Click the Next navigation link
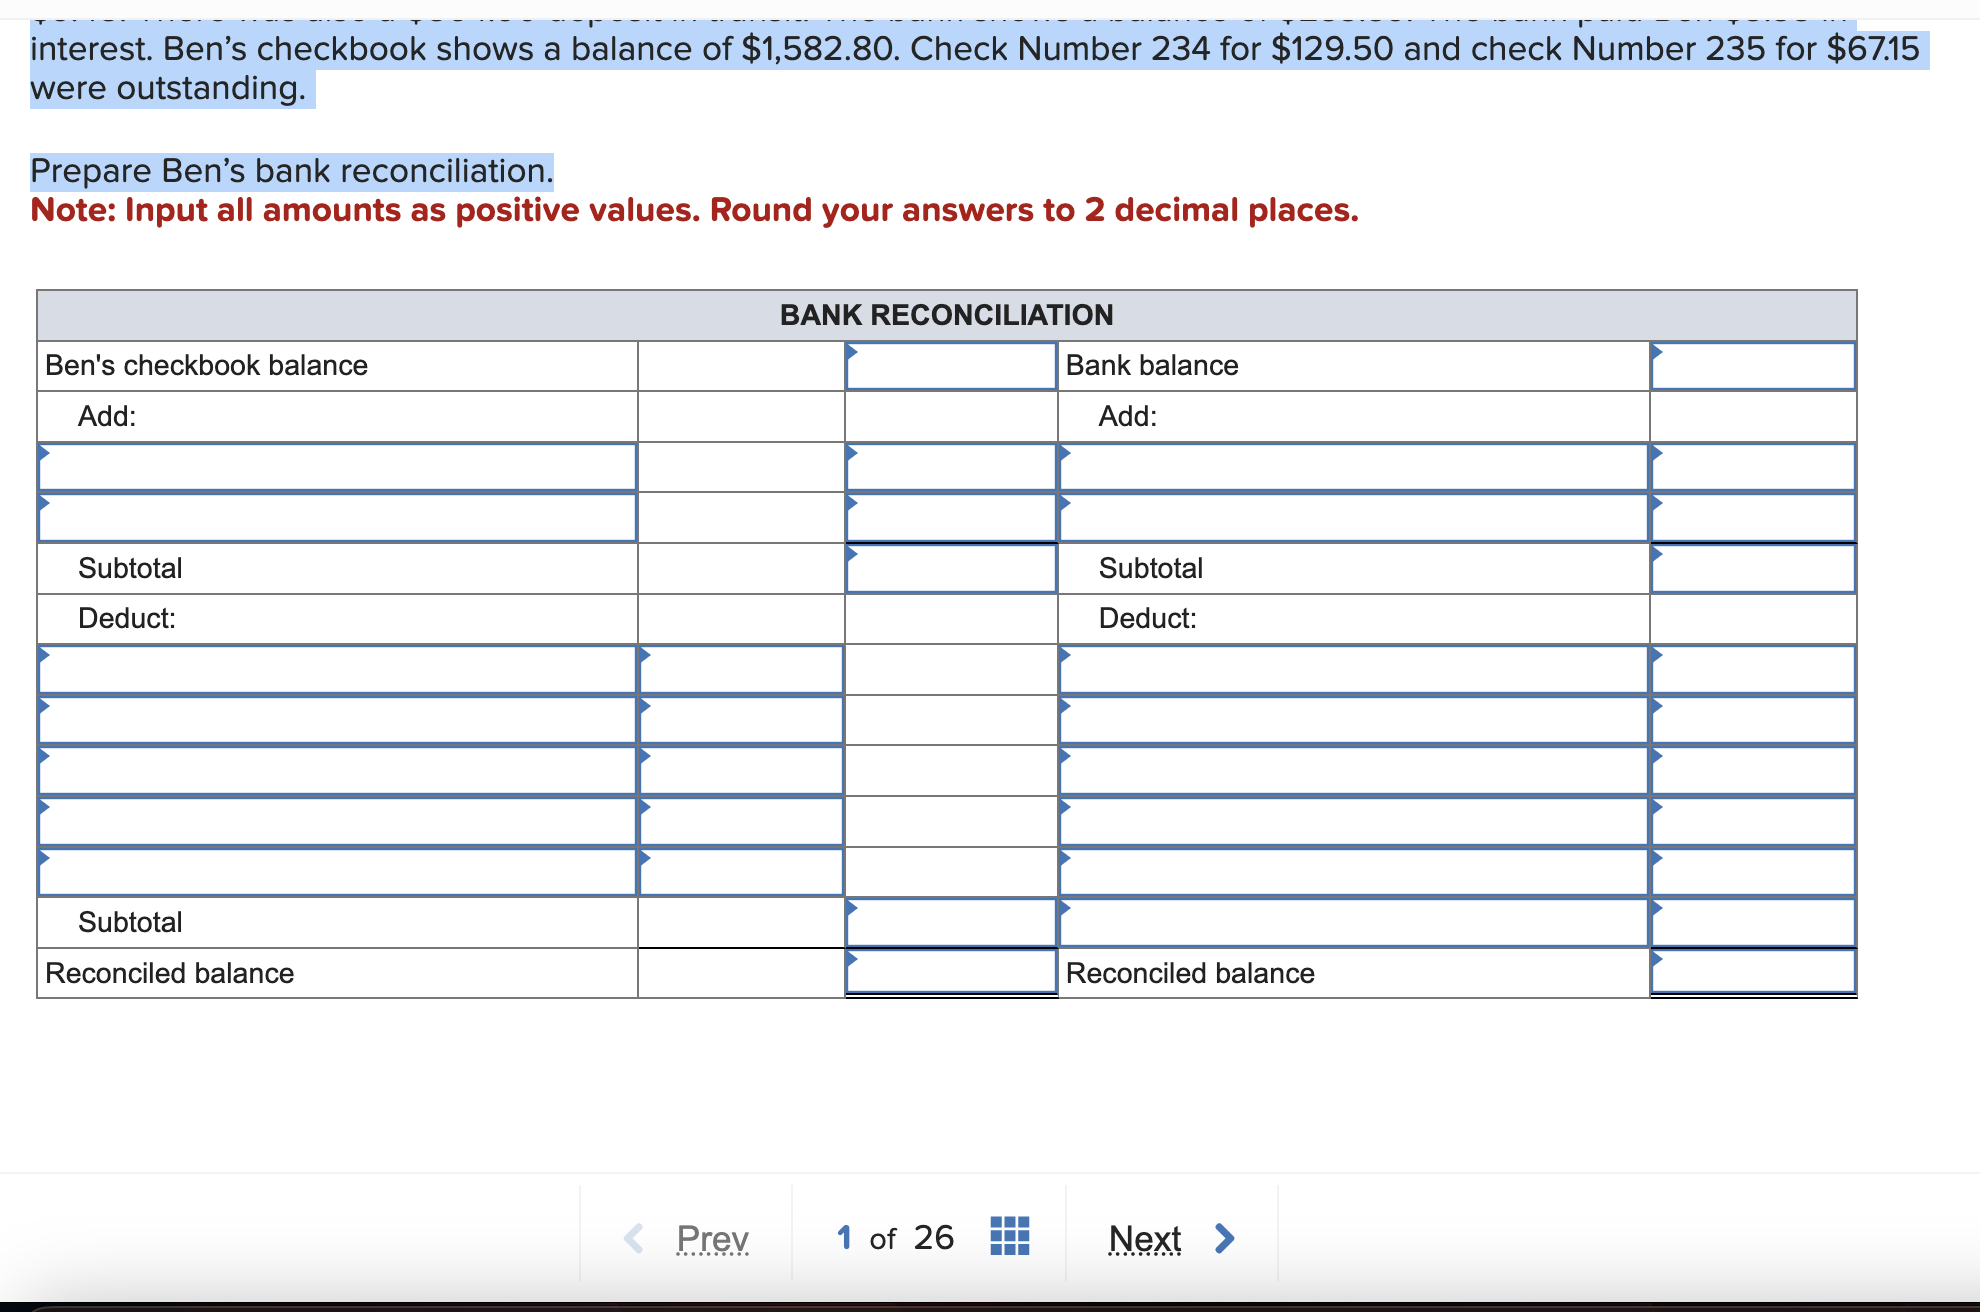The width and height of the screenshot is (1980, 1312). (1145, 1238)
